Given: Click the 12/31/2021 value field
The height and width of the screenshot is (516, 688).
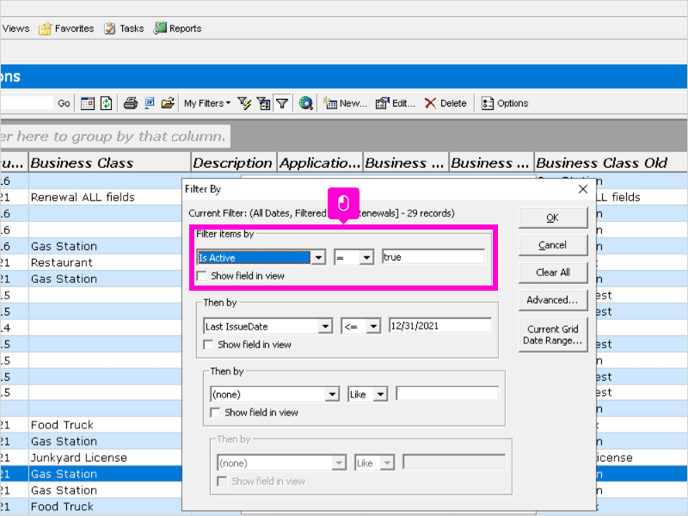Looking at the screenshot, I should [440, 326].
